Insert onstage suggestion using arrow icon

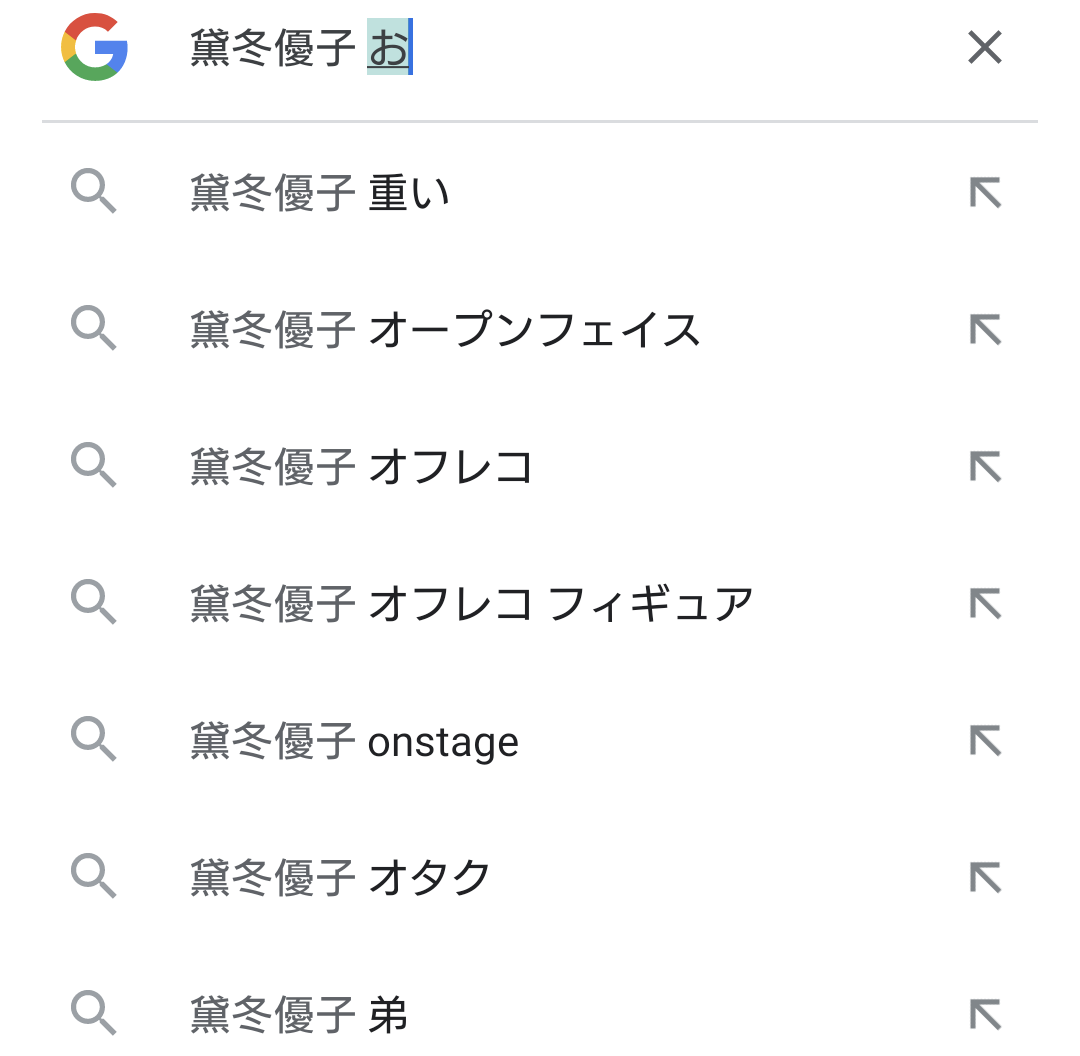click(985, 740)
